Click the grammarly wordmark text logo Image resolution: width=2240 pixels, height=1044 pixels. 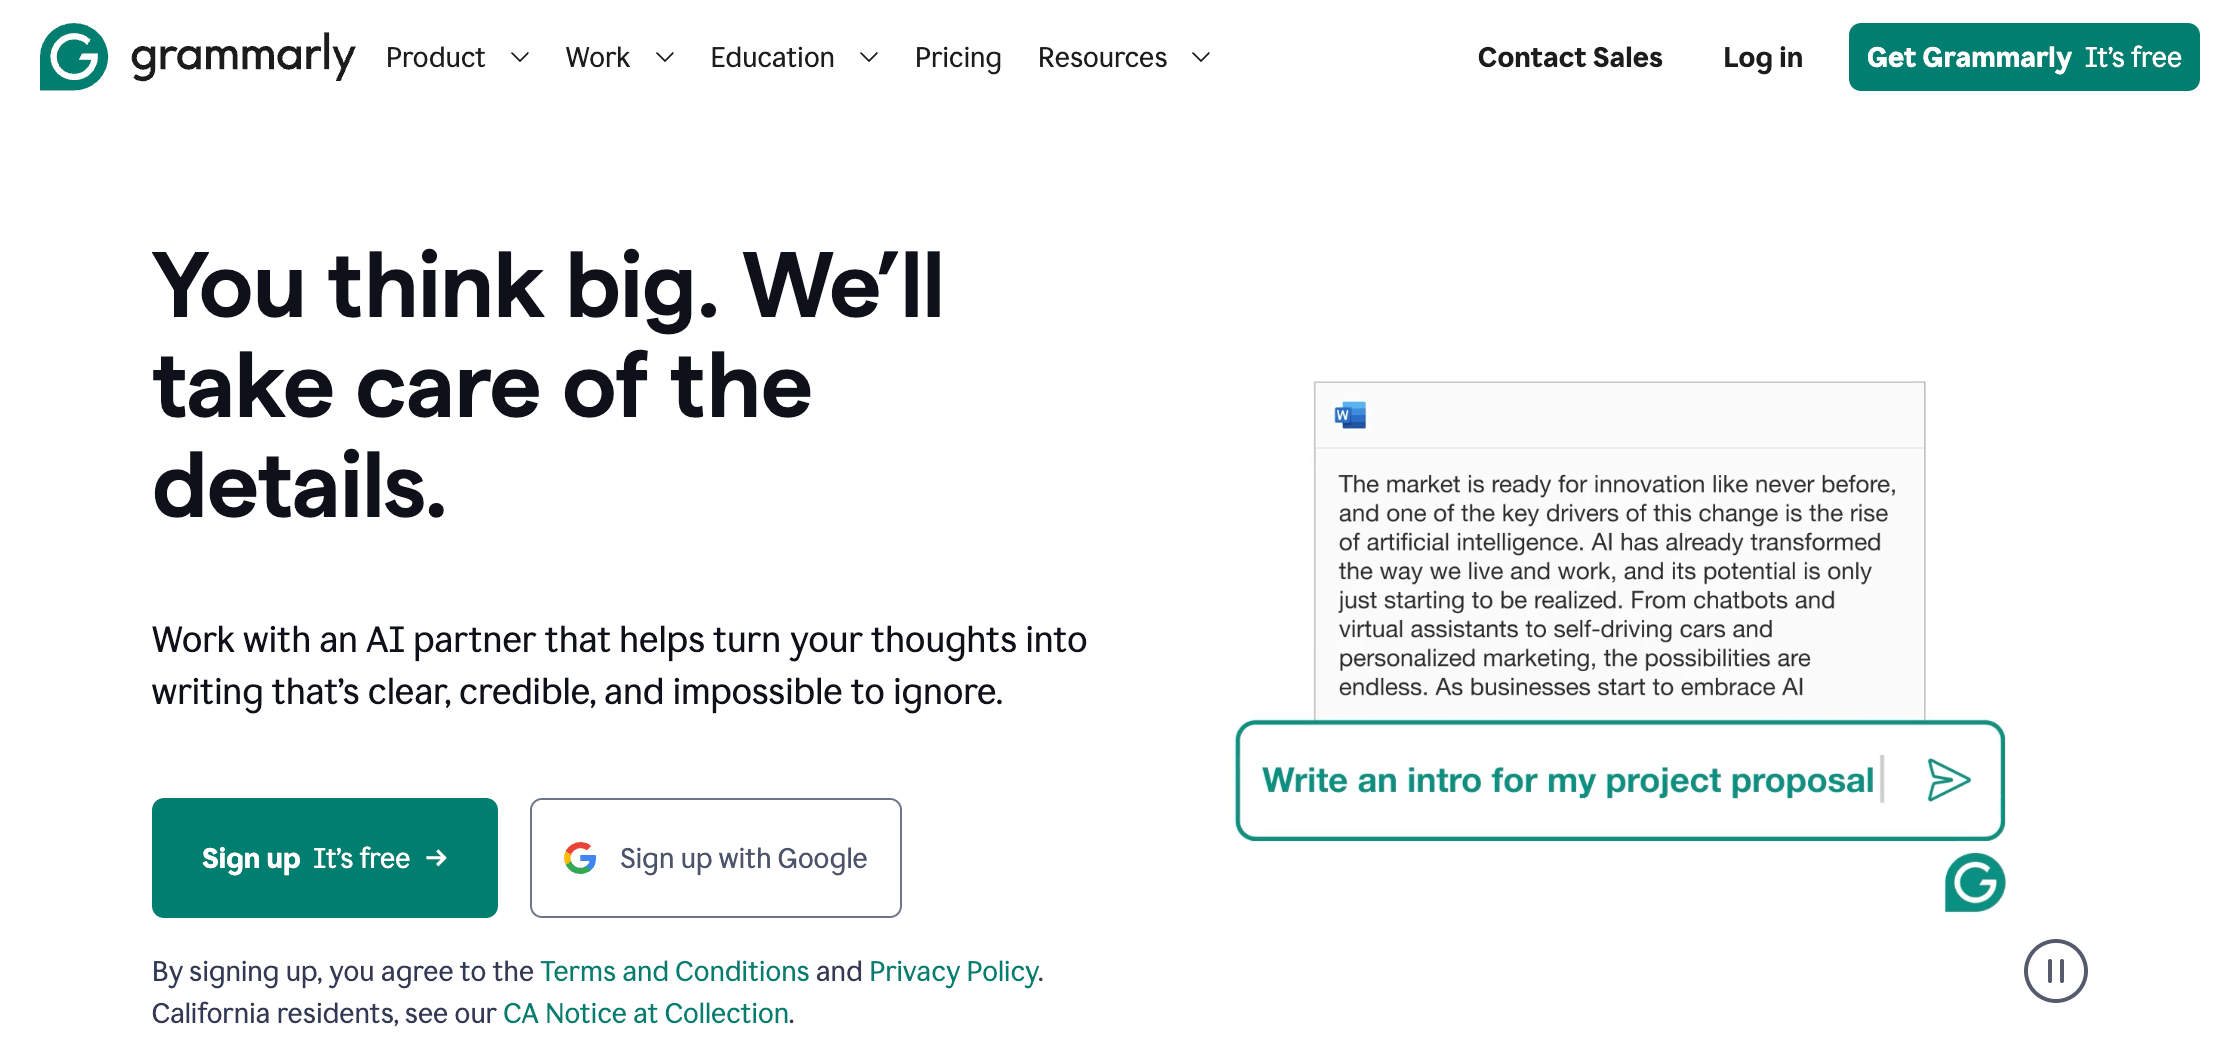click(x=243, y=57)
